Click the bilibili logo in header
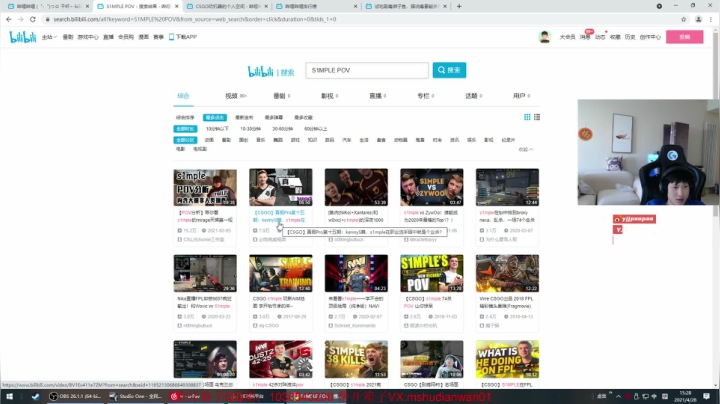This screenshot has height=404, width=720. click(x=22, y=37)
